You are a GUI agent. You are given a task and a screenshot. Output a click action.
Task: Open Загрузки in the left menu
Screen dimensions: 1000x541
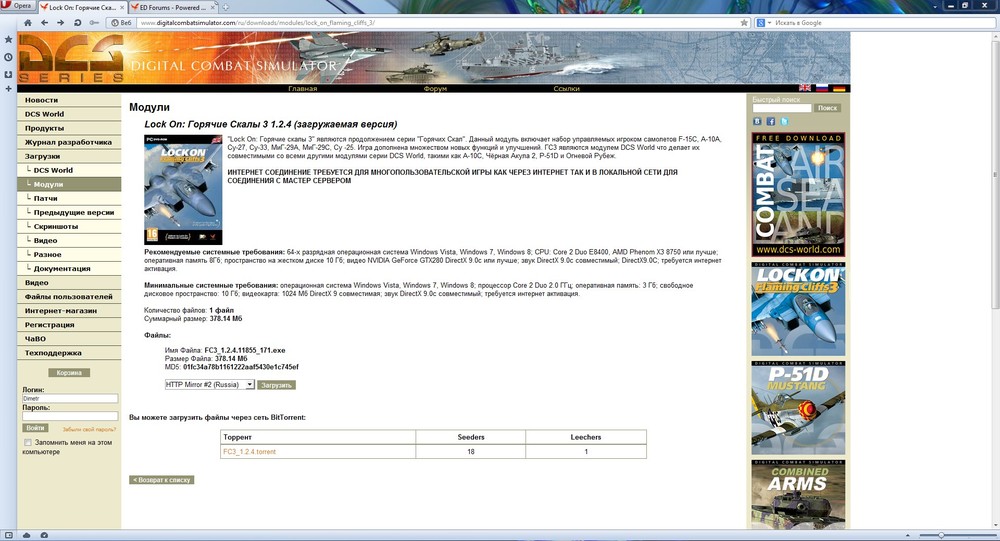[70, 156]
